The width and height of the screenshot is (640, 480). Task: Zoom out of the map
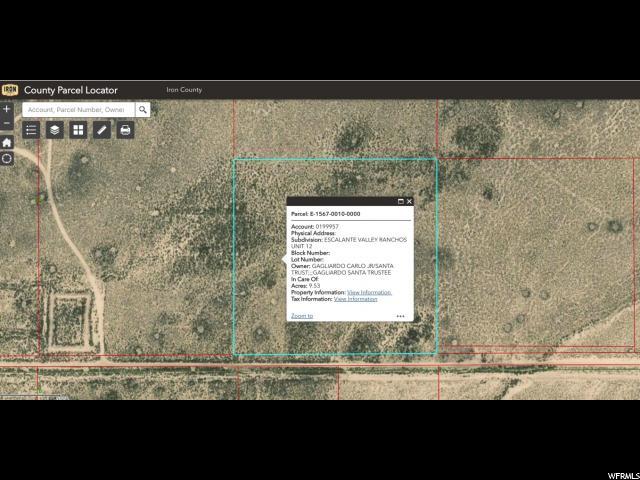[7, 123]
